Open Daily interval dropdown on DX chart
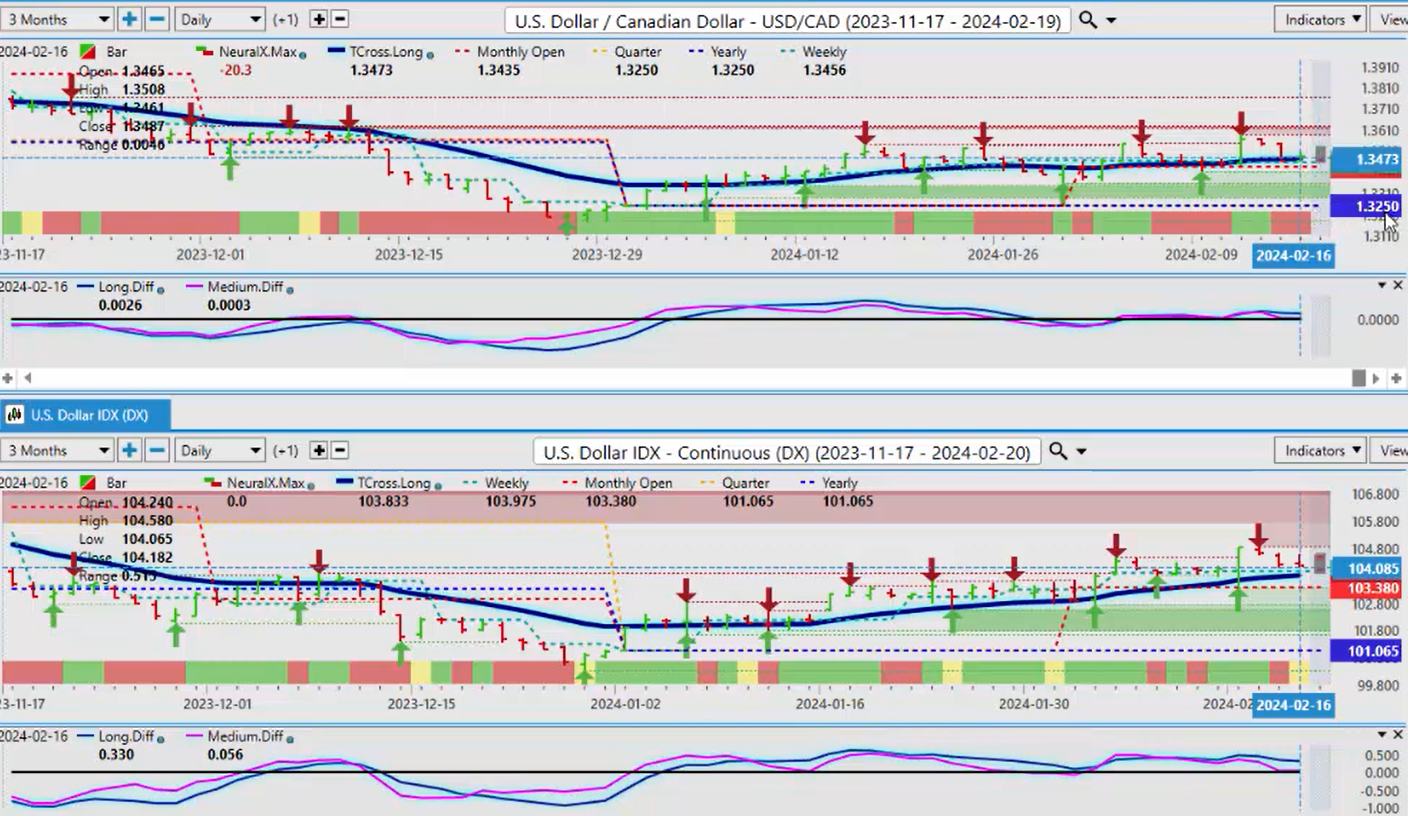 click(219, 450)
